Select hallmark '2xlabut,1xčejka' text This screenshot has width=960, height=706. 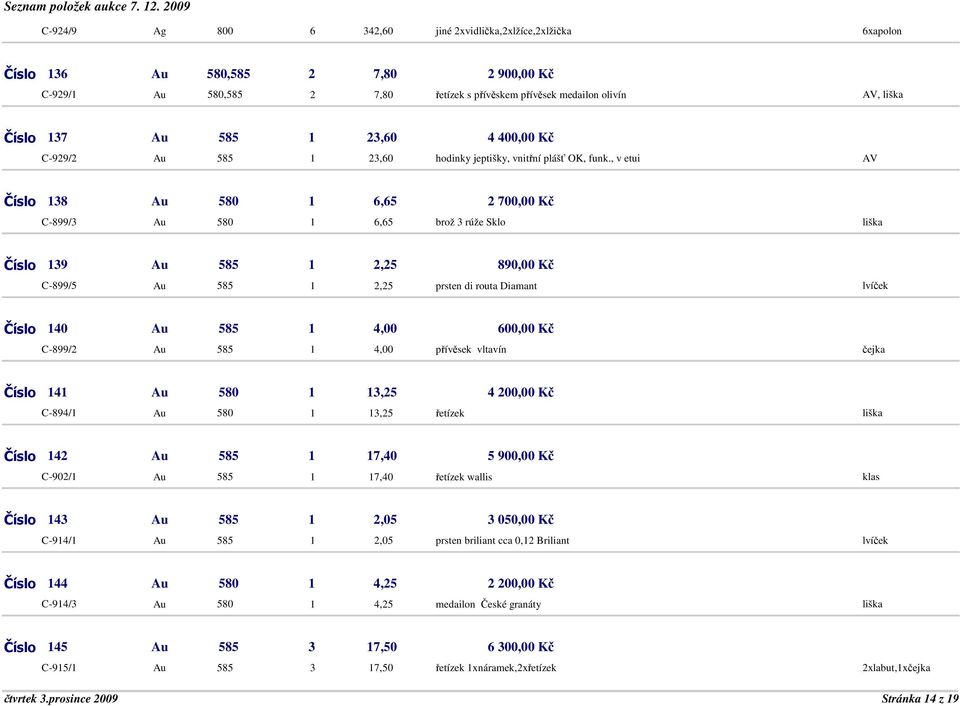(x=896, y=668)
